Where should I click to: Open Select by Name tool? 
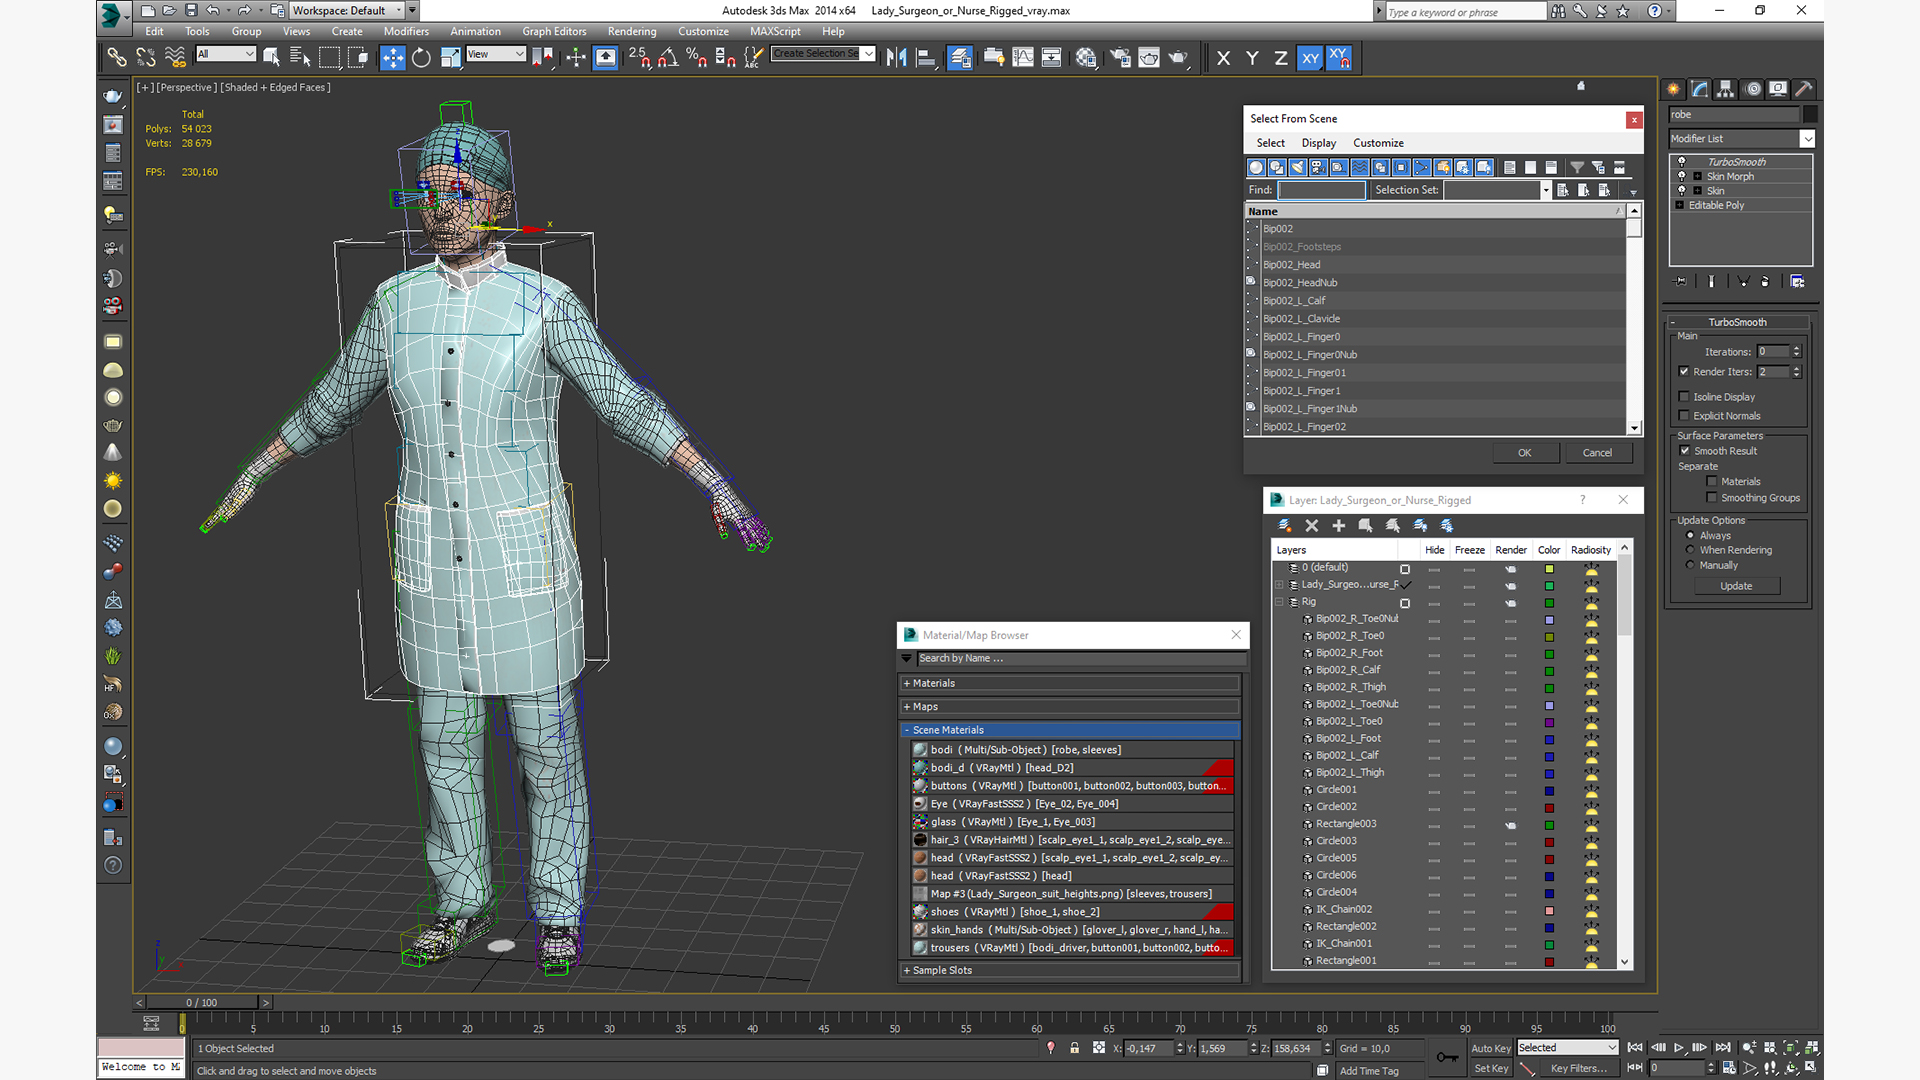pos(300,58)
